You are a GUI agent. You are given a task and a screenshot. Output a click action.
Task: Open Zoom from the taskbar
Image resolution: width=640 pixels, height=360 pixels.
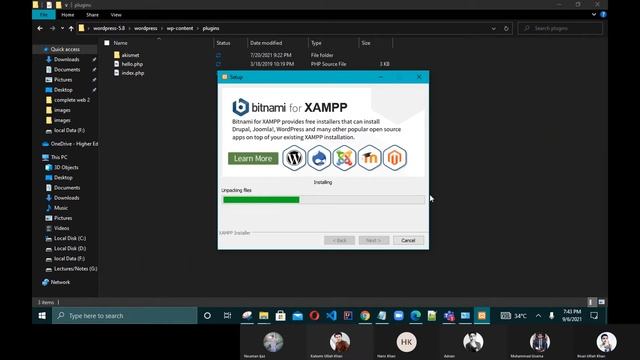point(399,316)
